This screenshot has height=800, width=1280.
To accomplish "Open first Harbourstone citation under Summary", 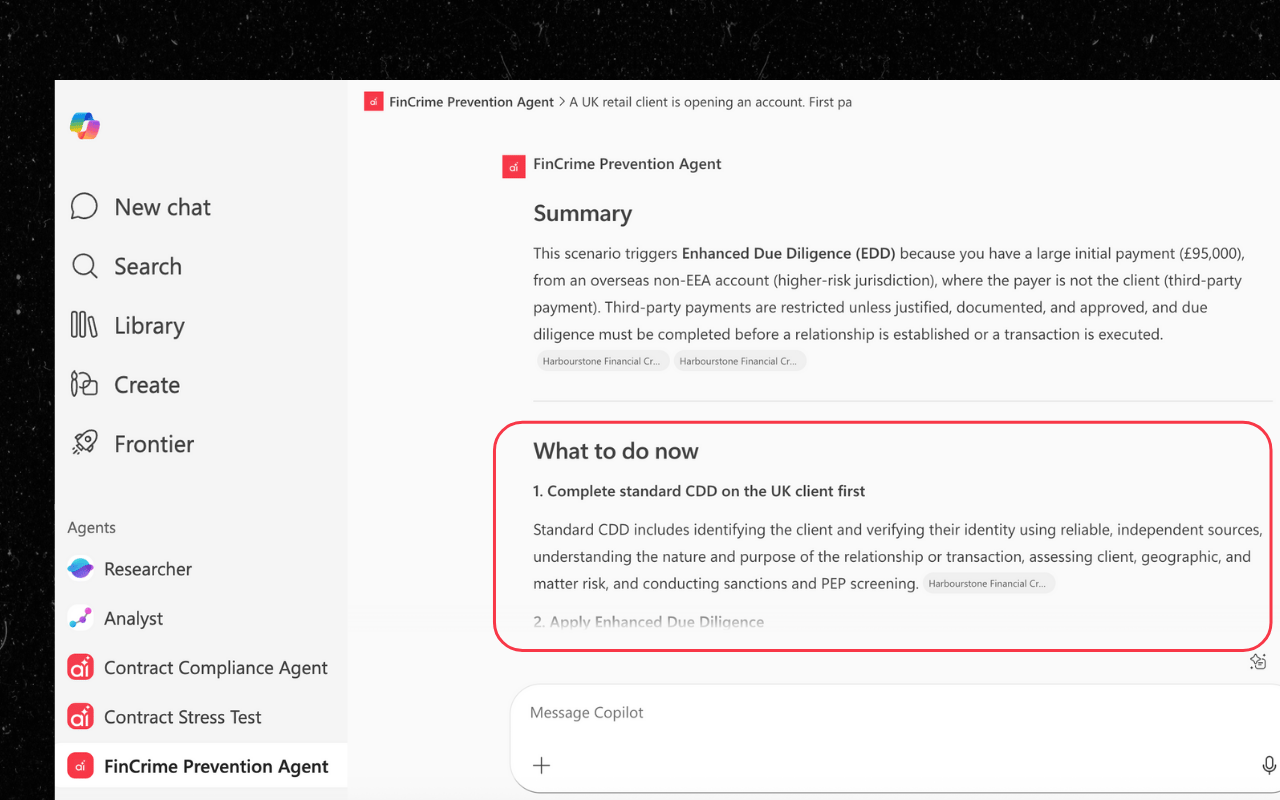I will point(601,361).
